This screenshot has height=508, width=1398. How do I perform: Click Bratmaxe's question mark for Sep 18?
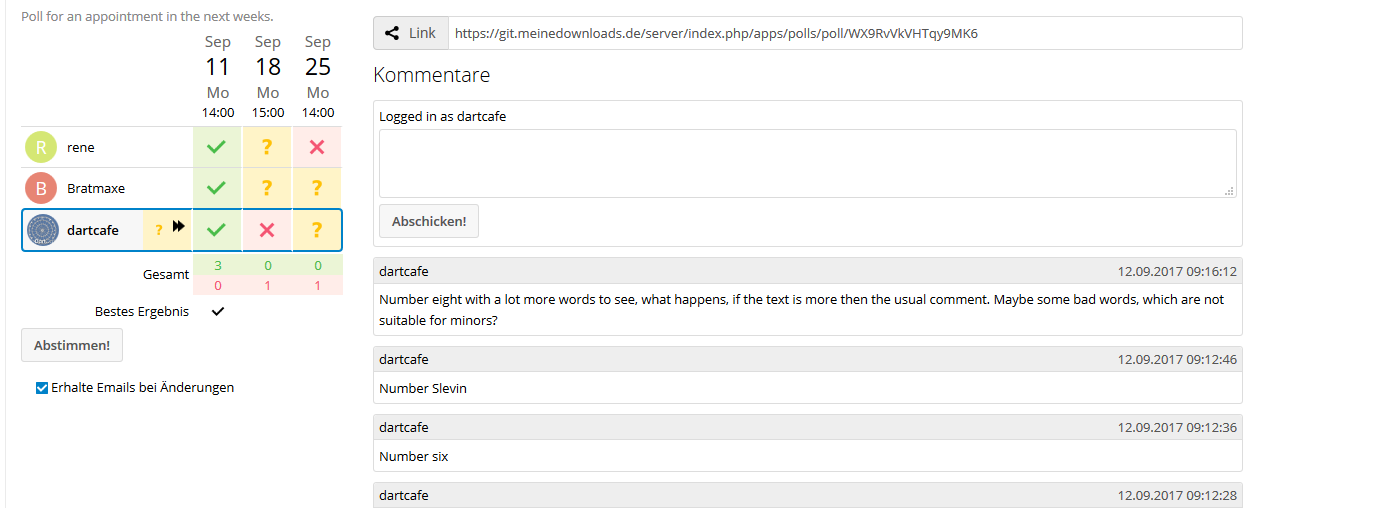(x=267, y=188)
